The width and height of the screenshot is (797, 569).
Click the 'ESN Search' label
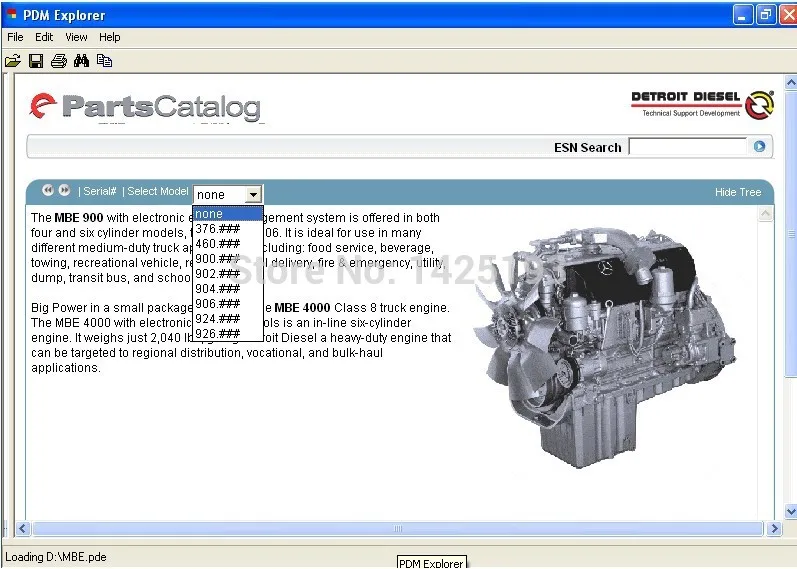click(x=588, y=147)
